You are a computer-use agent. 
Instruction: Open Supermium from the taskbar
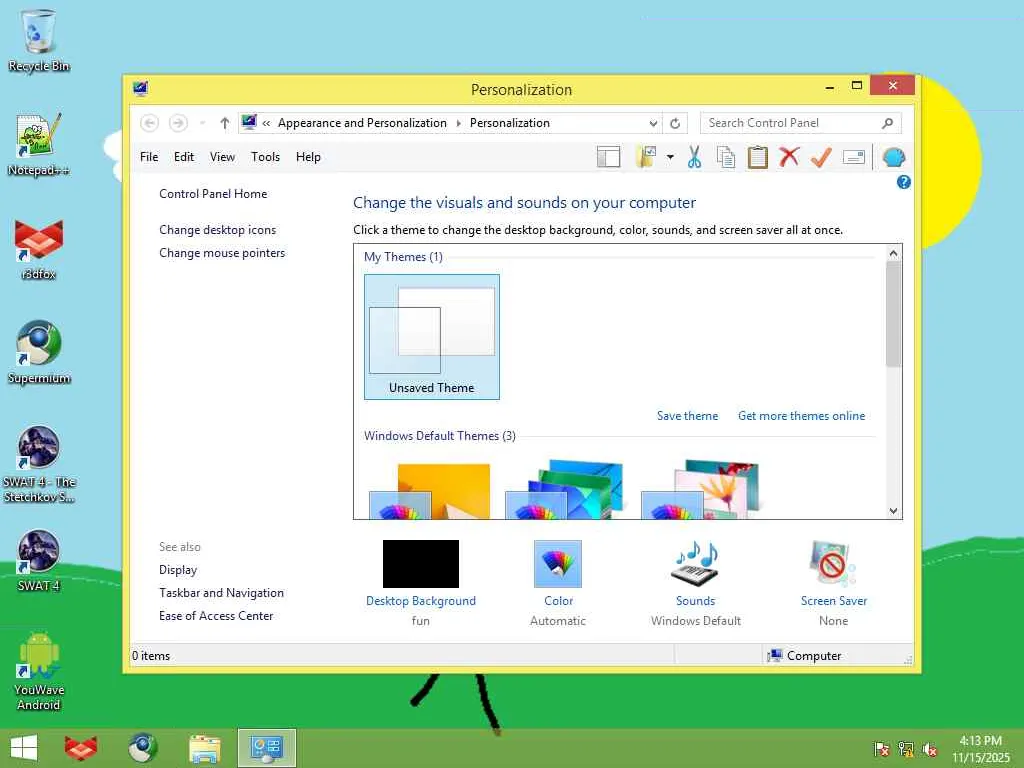[x=142, y=748]
